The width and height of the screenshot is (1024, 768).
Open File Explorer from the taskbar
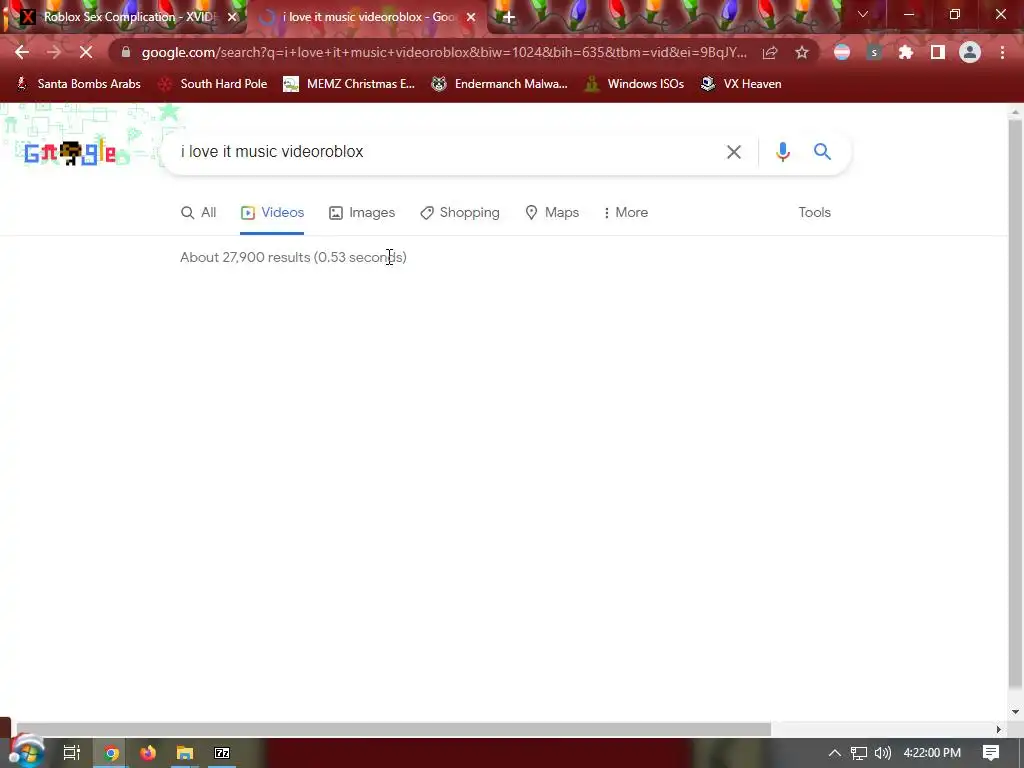[185, 753]
